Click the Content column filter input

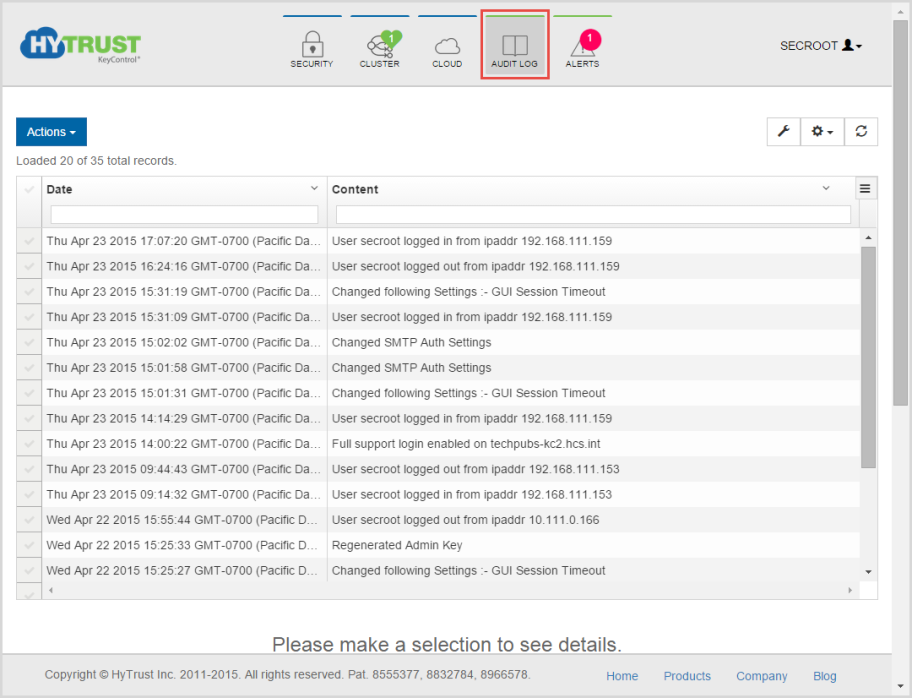click(x=593, y=214)
